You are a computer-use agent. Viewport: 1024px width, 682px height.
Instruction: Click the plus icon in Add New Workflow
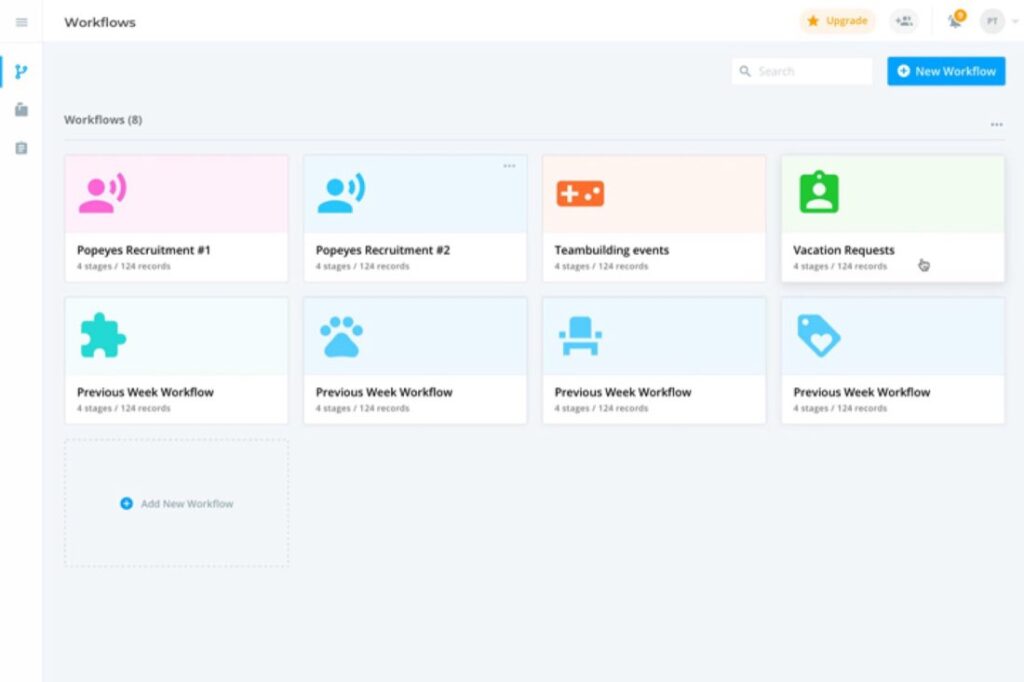(x=127, y=504)
